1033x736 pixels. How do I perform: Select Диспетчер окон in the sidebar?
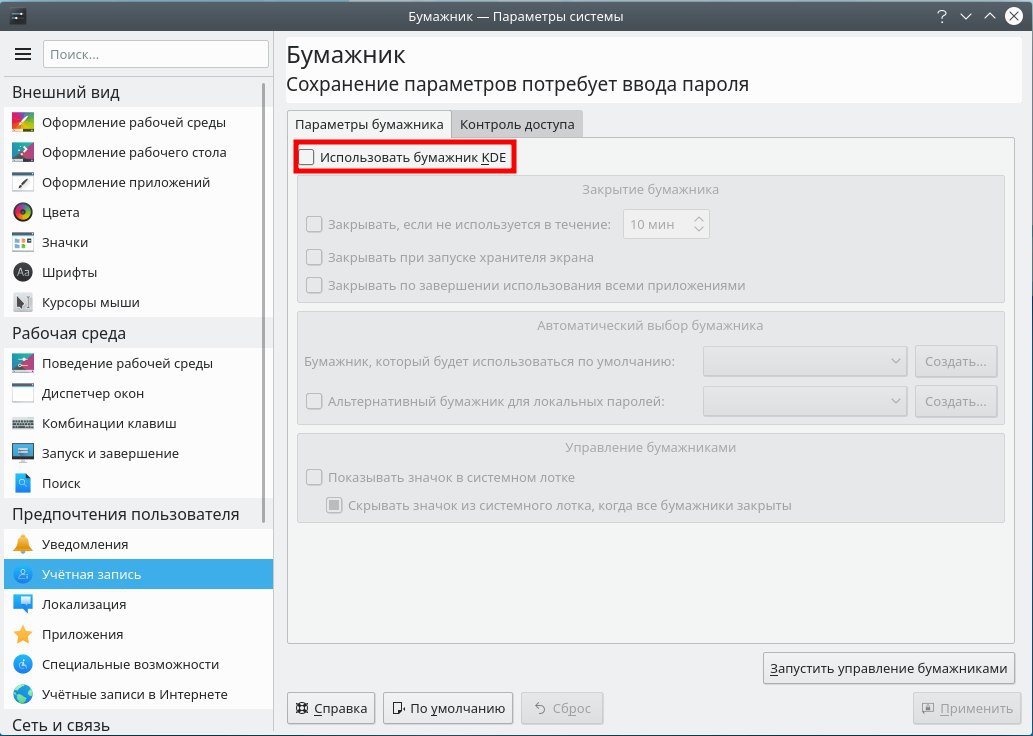click(138, 393)
